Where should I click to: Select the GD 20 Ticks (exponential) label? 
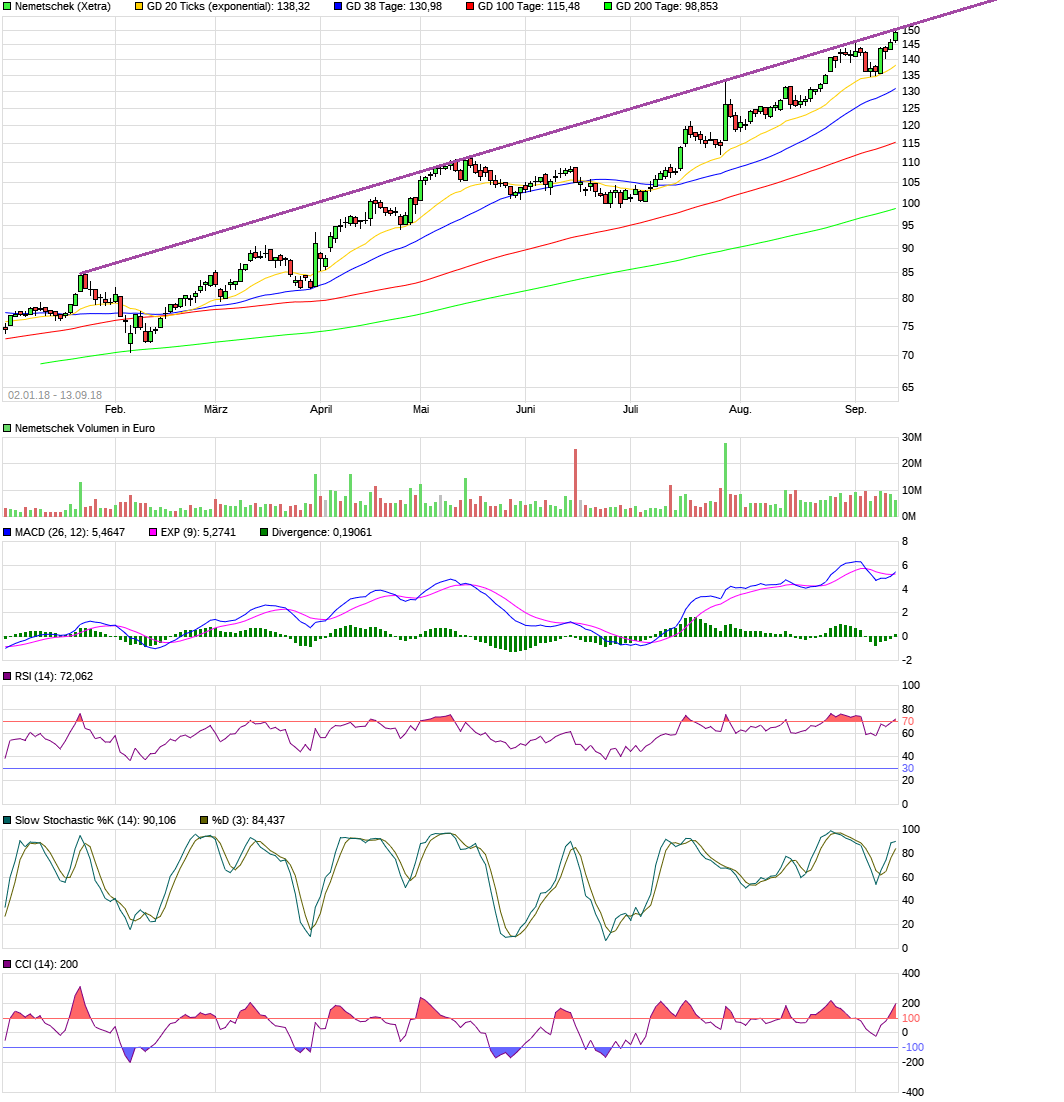tap(228, 6)
